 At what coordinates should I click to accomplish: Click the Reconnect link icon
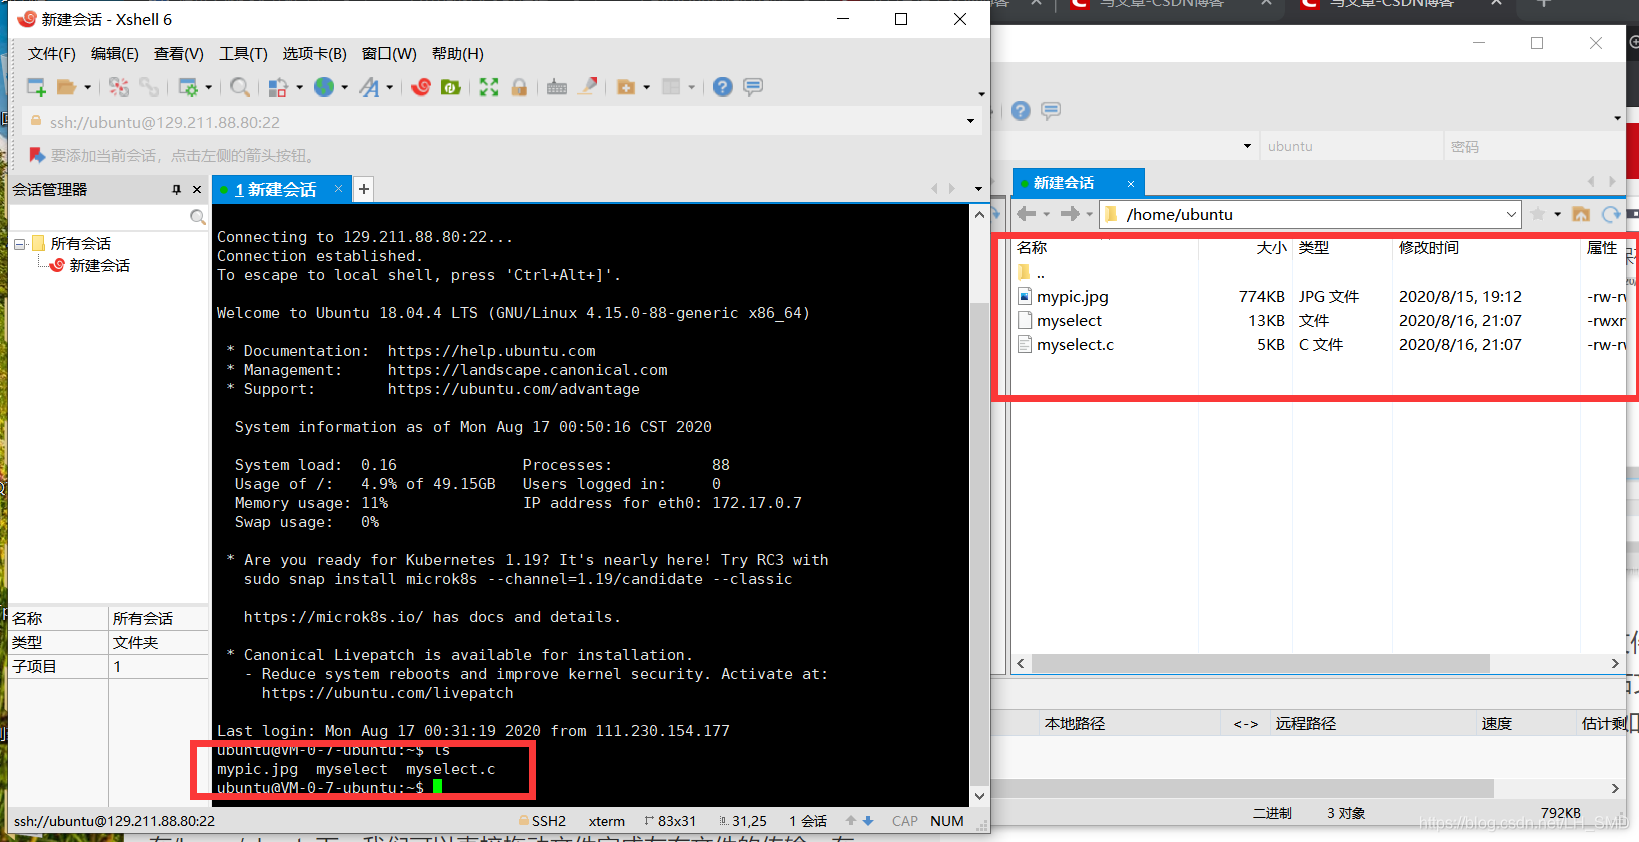click(x=149, y=87)
